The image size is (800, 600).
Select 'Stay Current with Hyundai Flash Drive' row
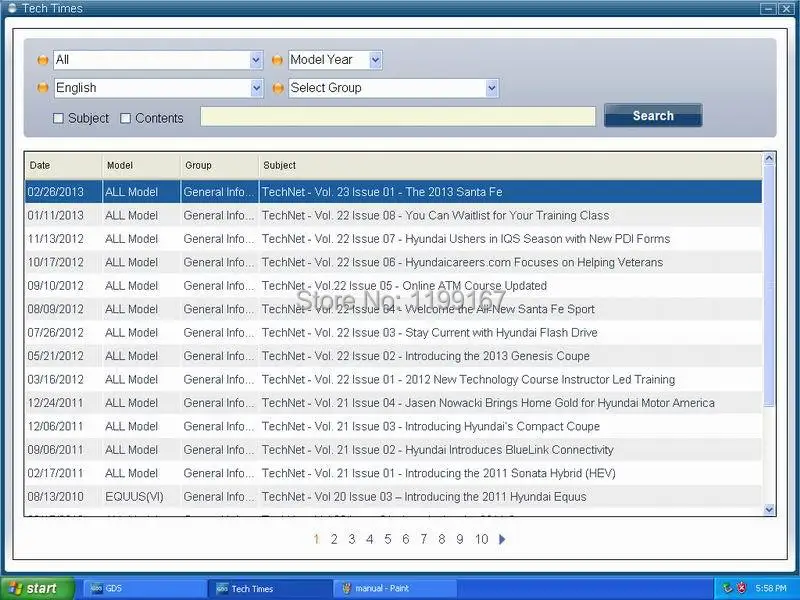[x=393, y=333]
